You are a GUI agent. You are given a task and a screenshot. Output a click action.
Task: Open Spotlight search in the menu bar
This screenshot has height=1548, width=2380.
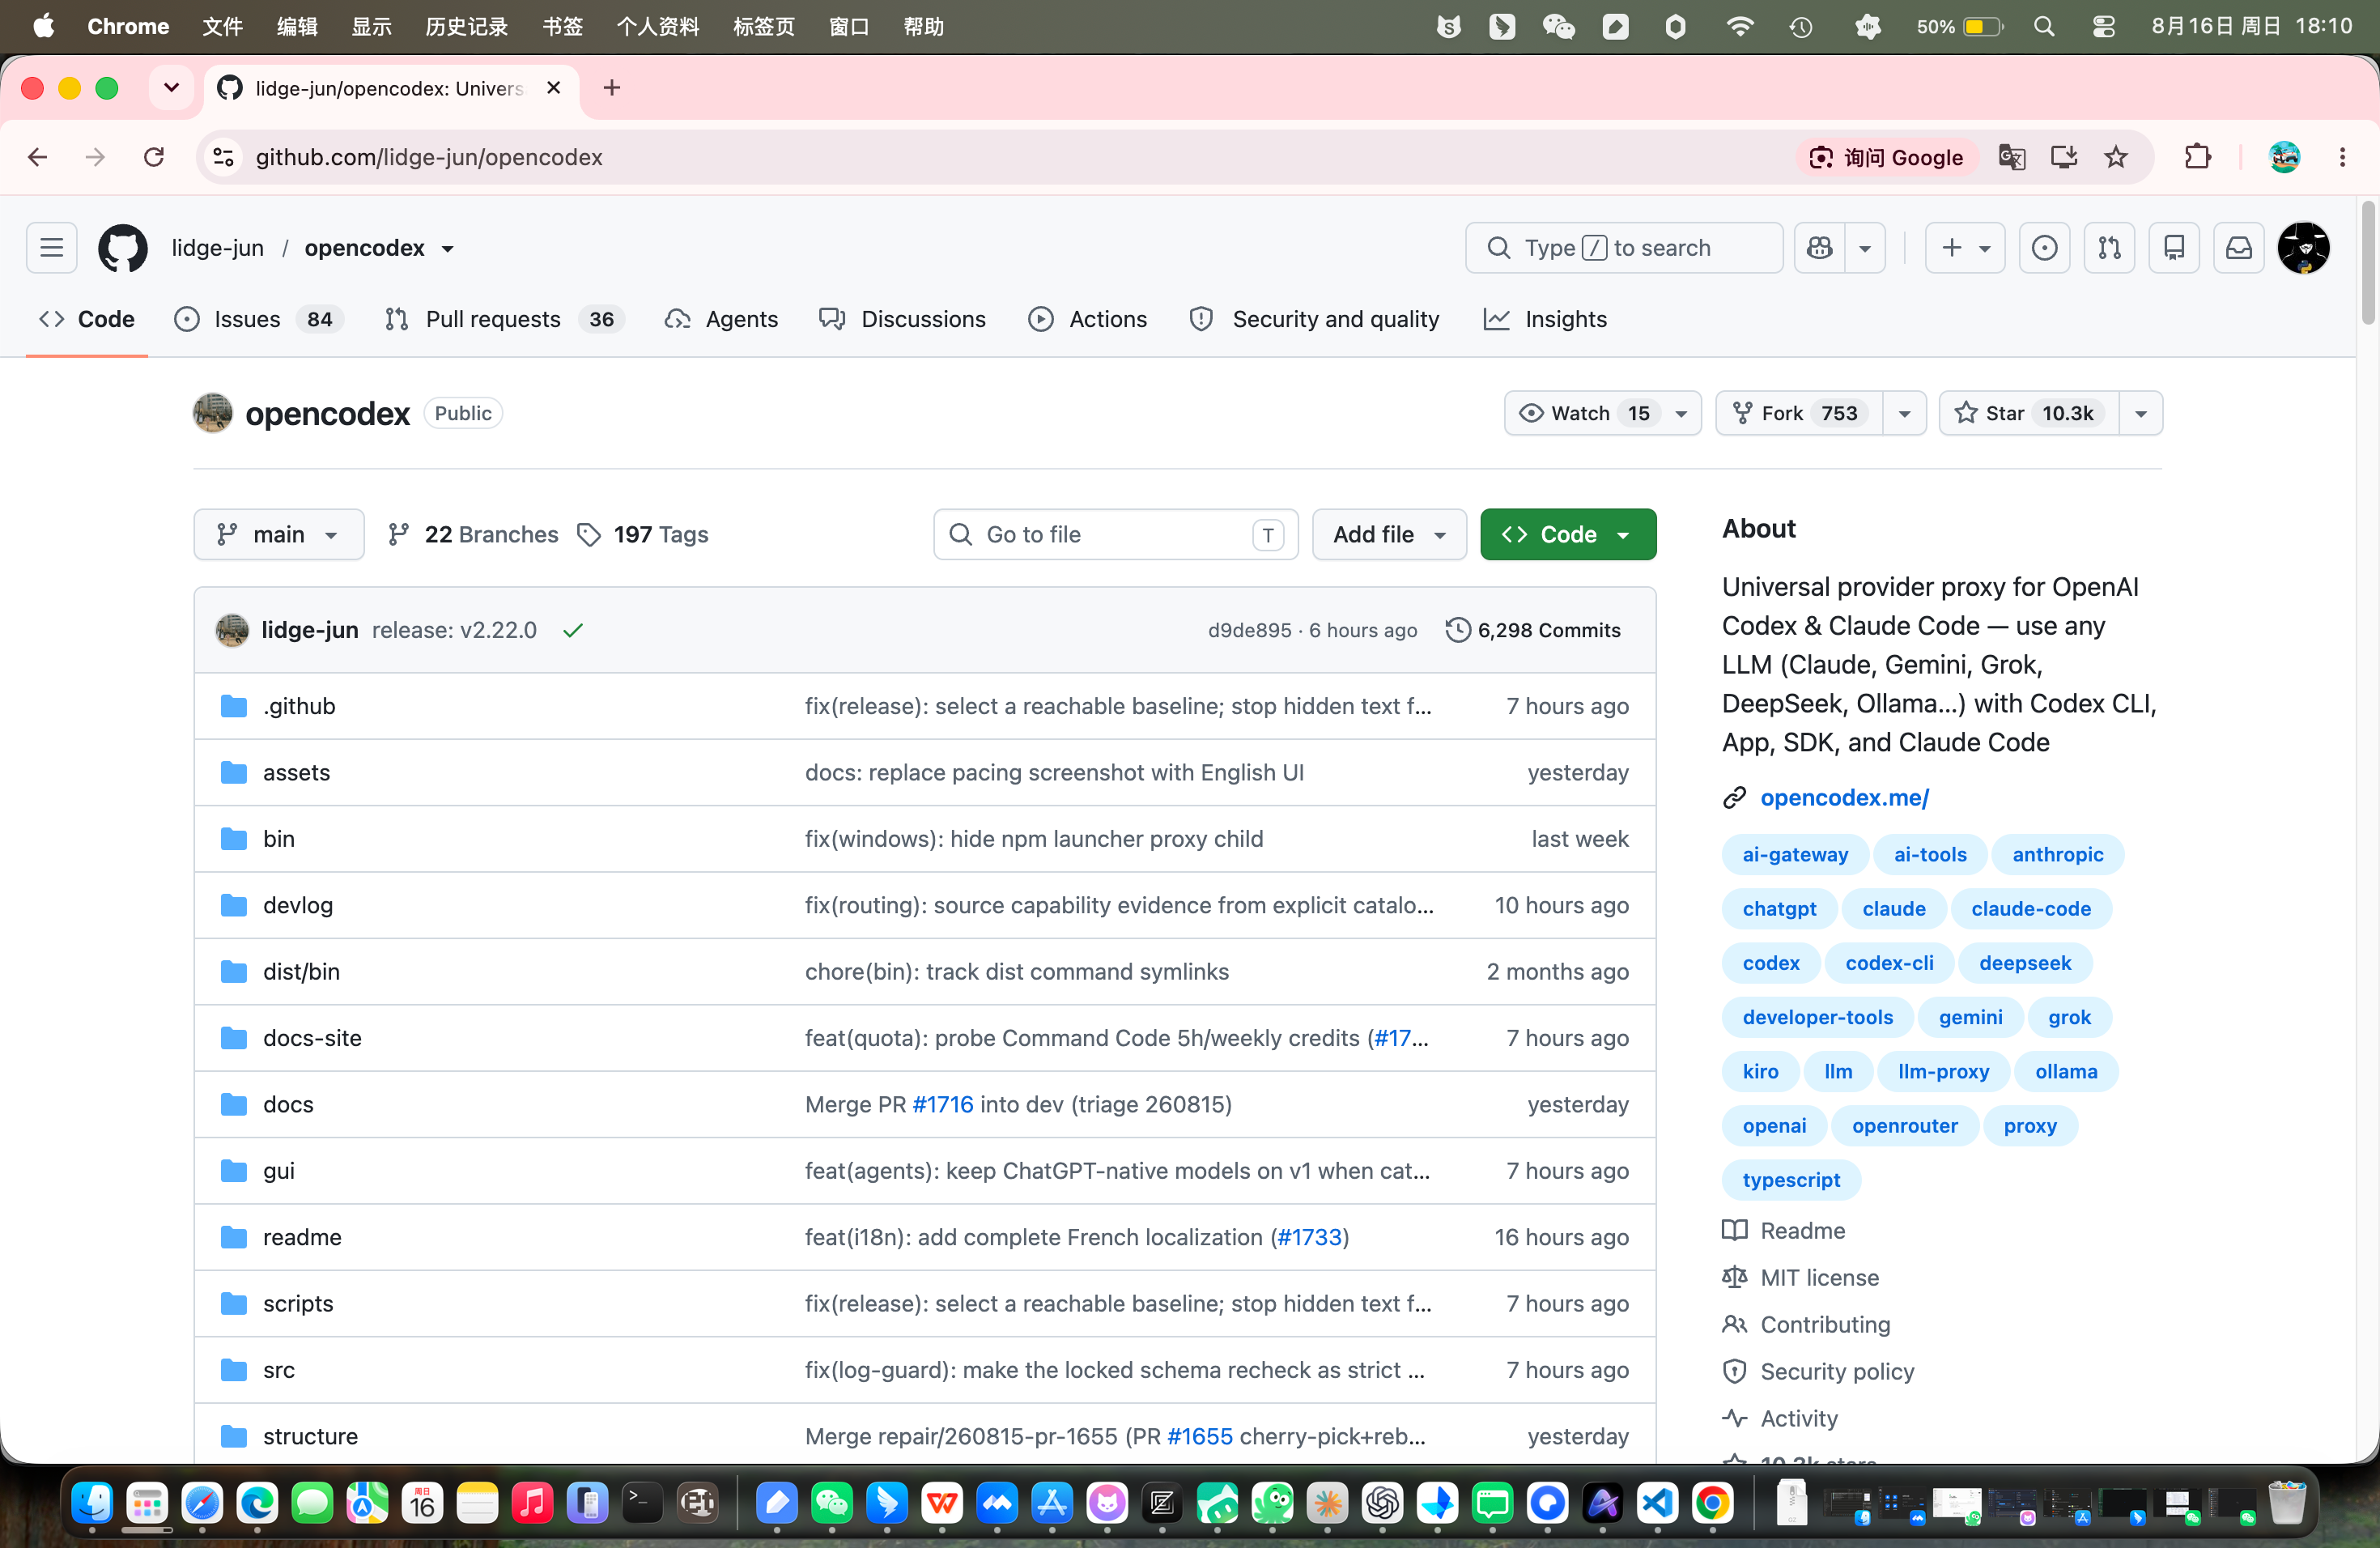click(2044, 27)
